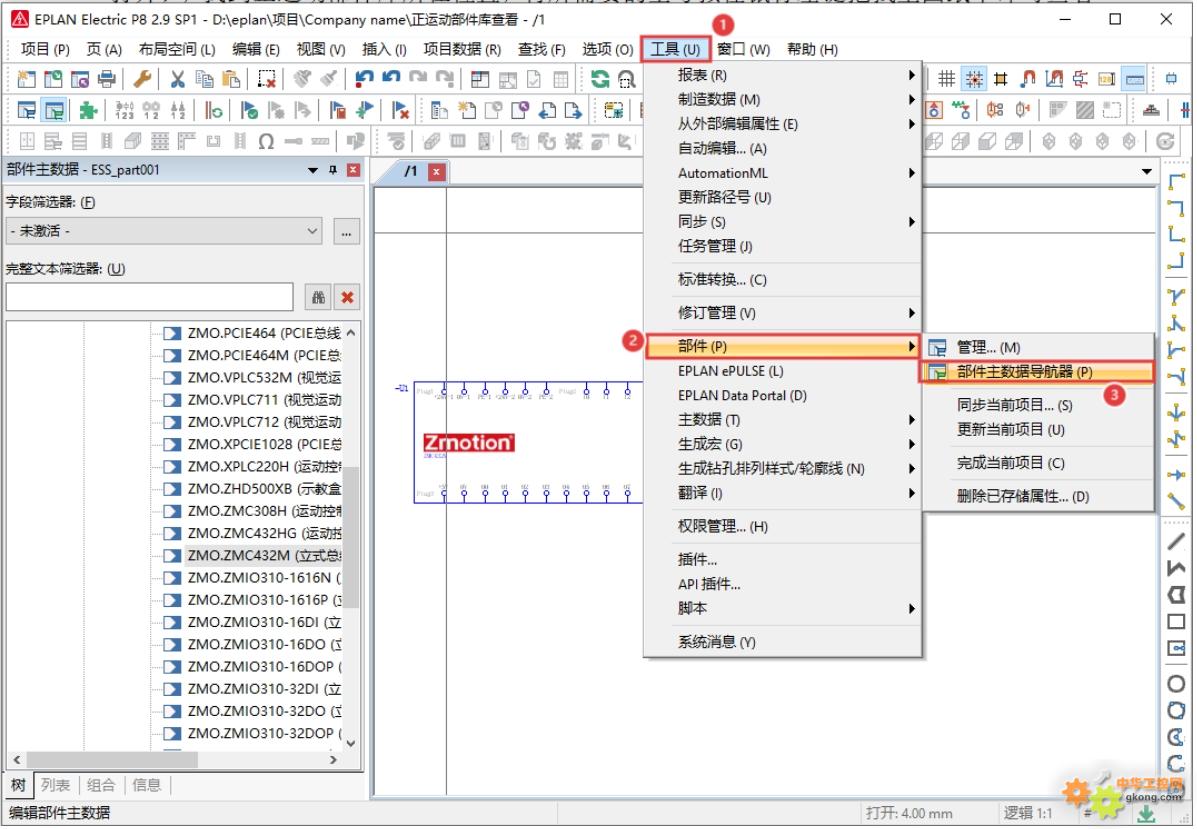Screen dimensions: 1197x829
Task: Select the circle drawing tool
Action: (x=1176, y=684)
